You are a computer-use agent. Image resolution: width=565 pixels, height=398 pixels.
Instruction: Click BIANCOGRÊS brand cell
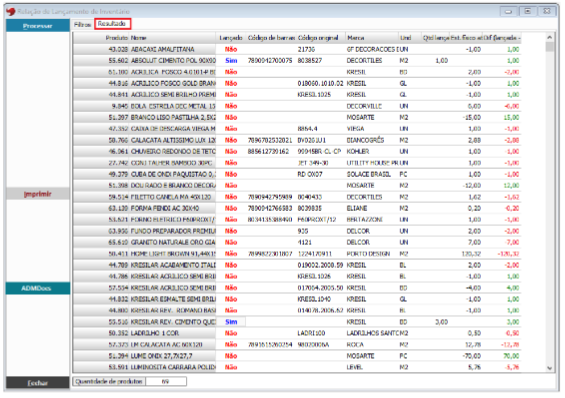[x=372, y=140]
